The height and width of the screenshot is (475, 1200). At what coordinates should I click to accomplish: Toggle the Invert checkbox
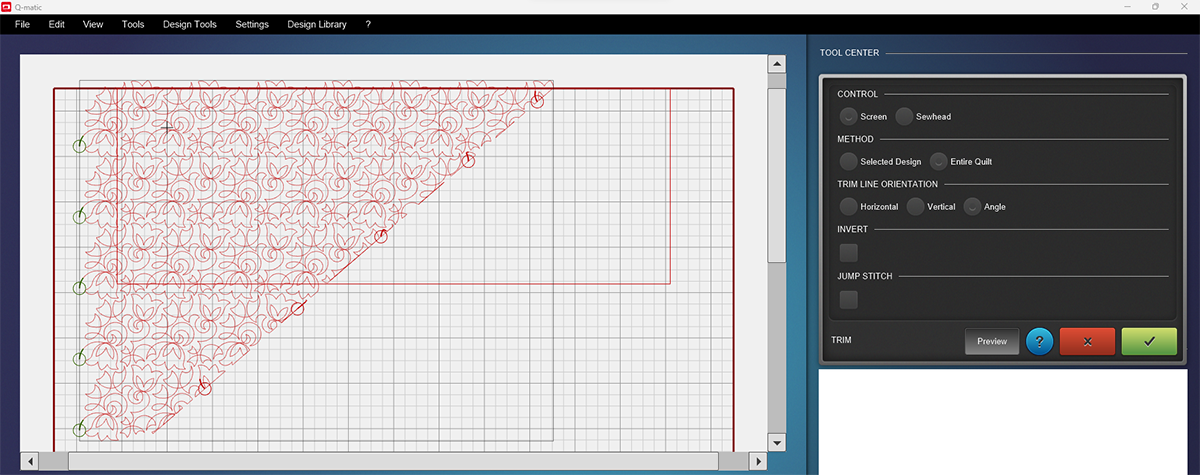pyautogui.click(x=849, y=253)
